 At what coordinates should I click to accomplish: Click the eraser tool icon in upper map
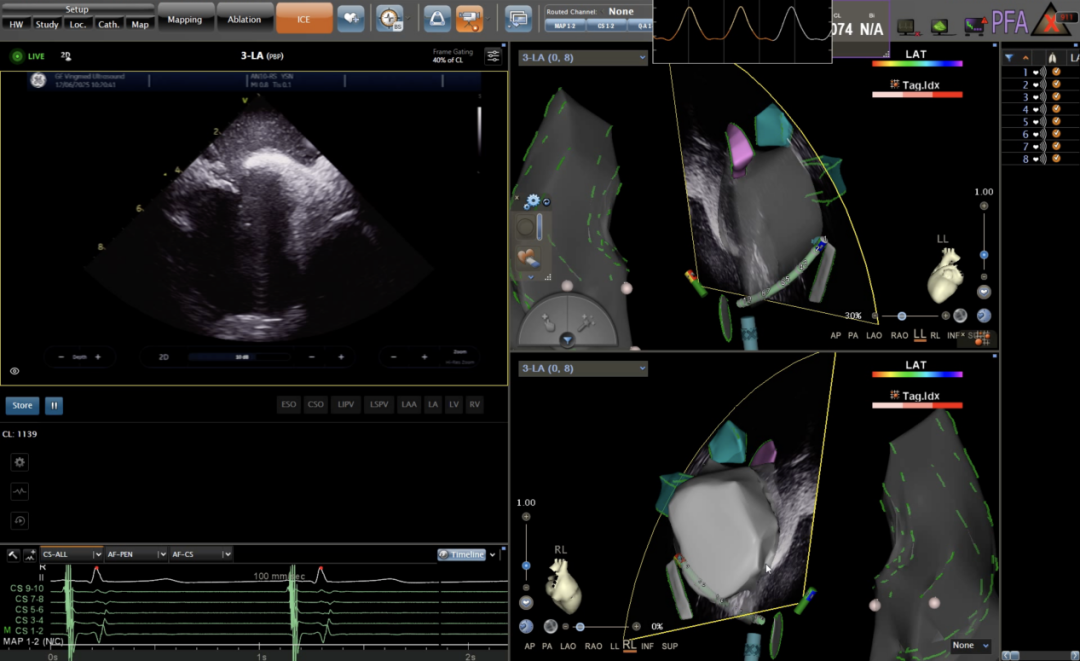528,258
